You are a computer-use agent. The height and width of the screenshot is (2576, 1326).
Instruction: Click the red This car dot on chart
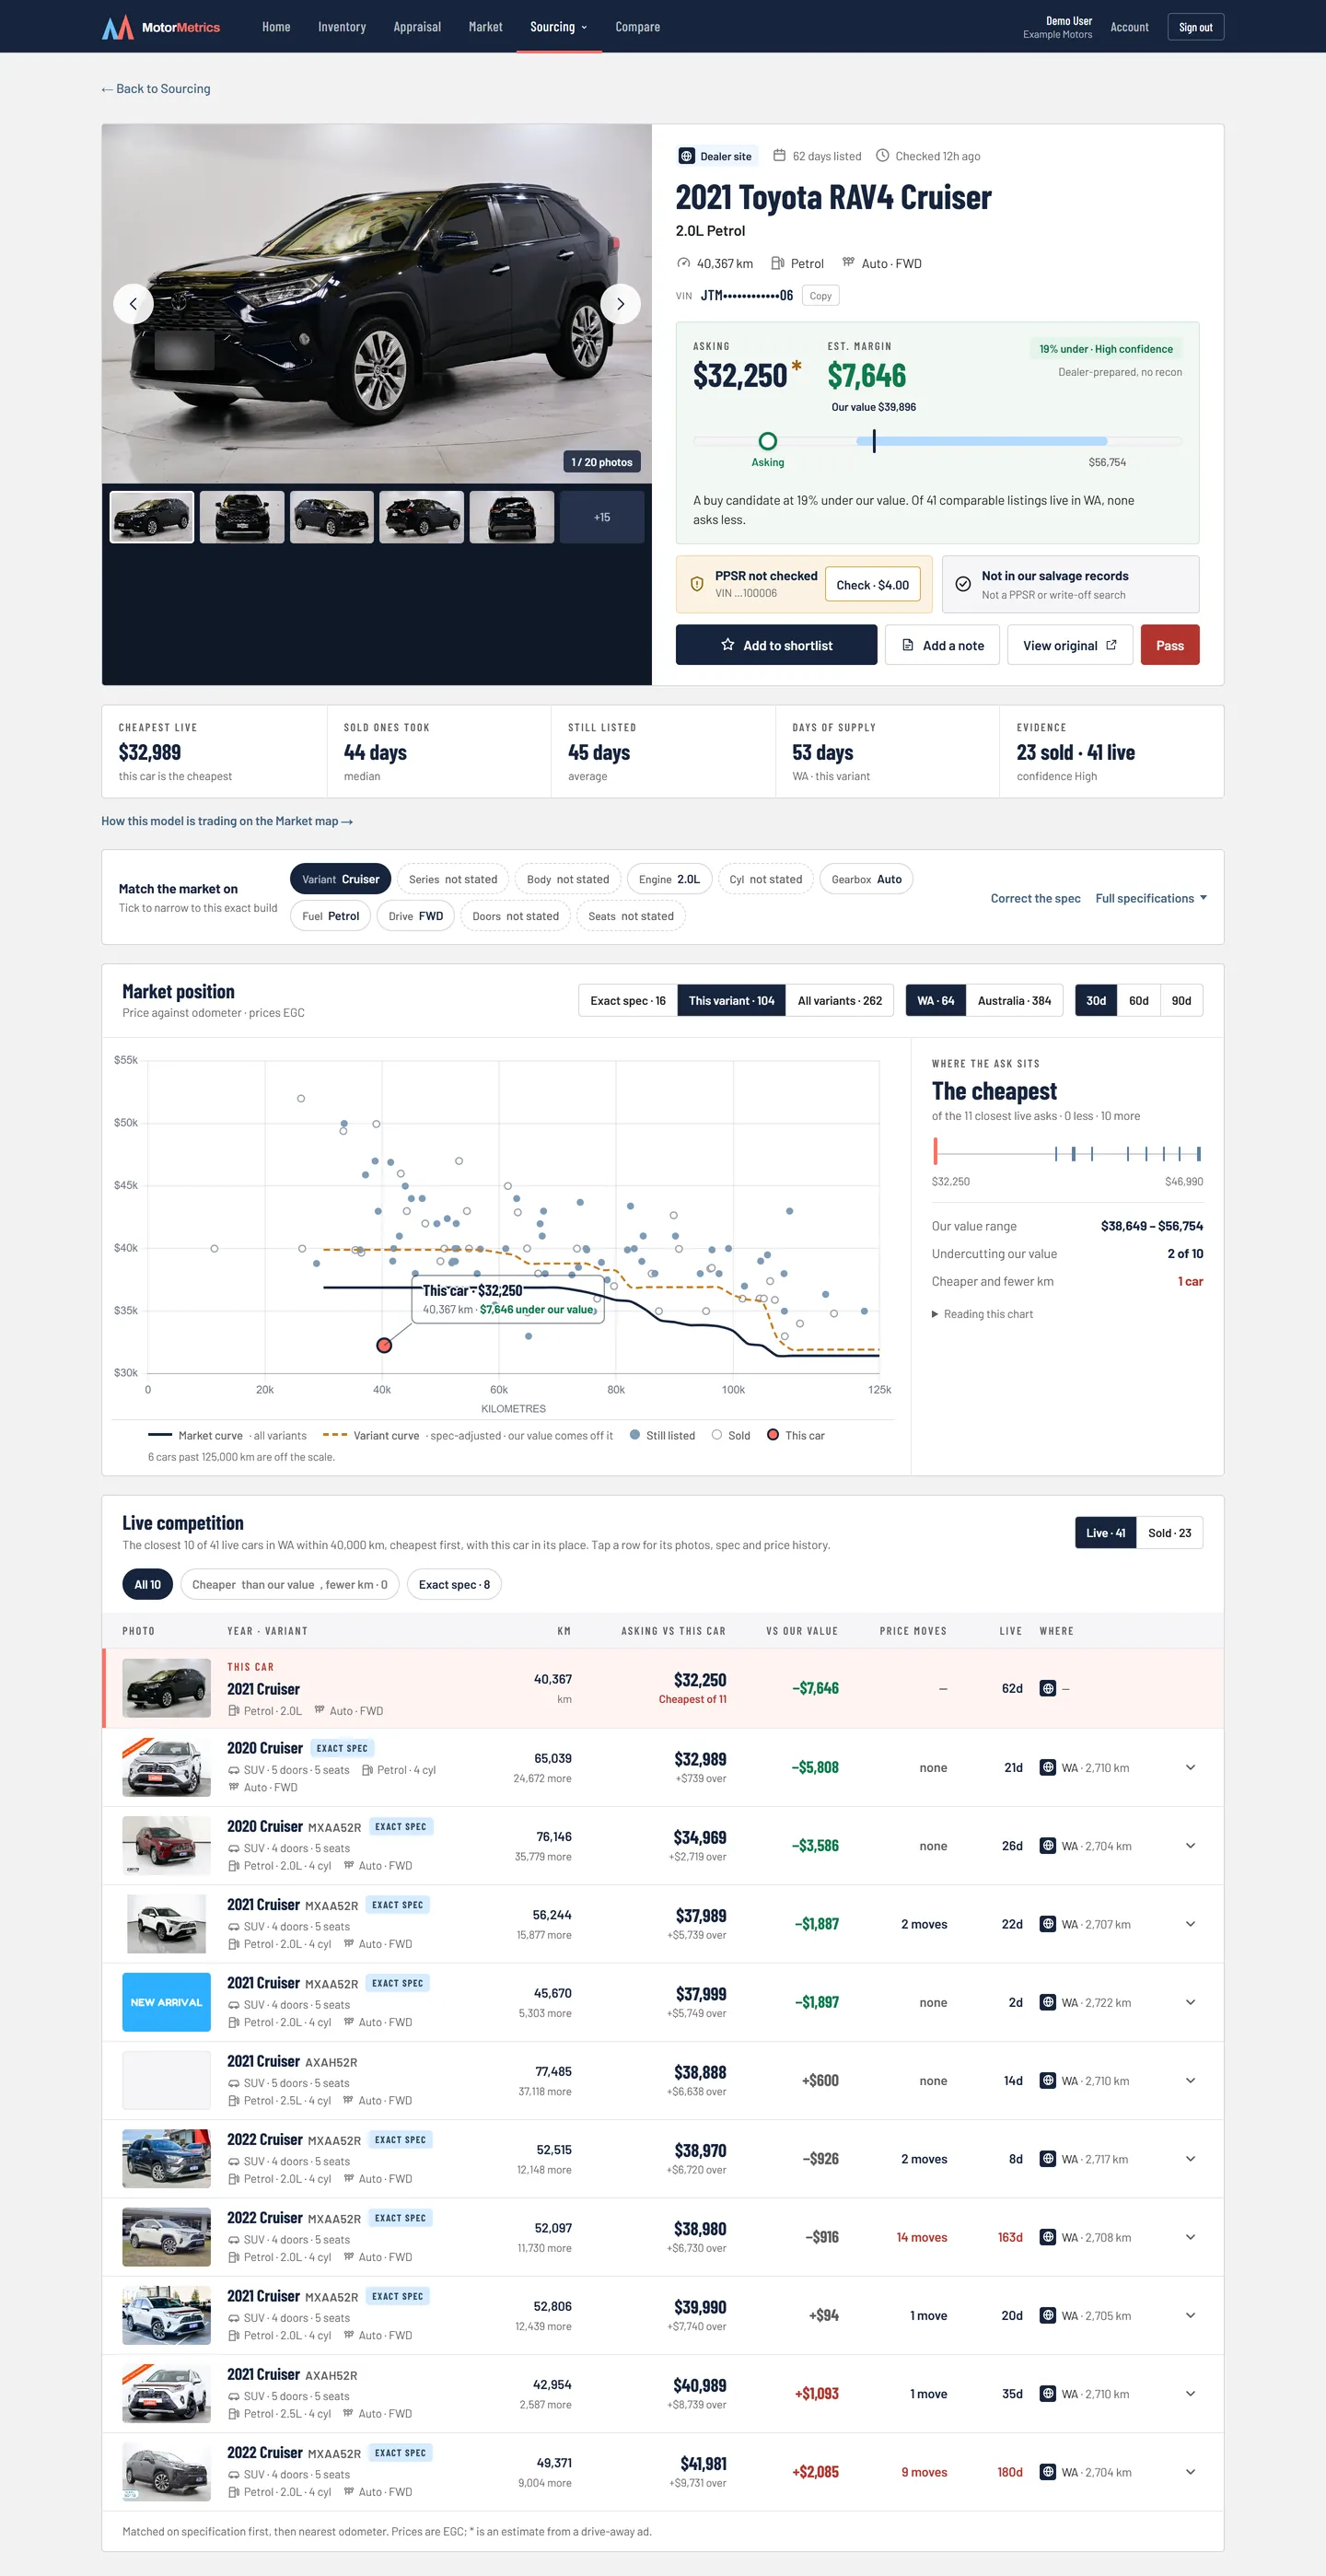click(x=384, y=1345)
